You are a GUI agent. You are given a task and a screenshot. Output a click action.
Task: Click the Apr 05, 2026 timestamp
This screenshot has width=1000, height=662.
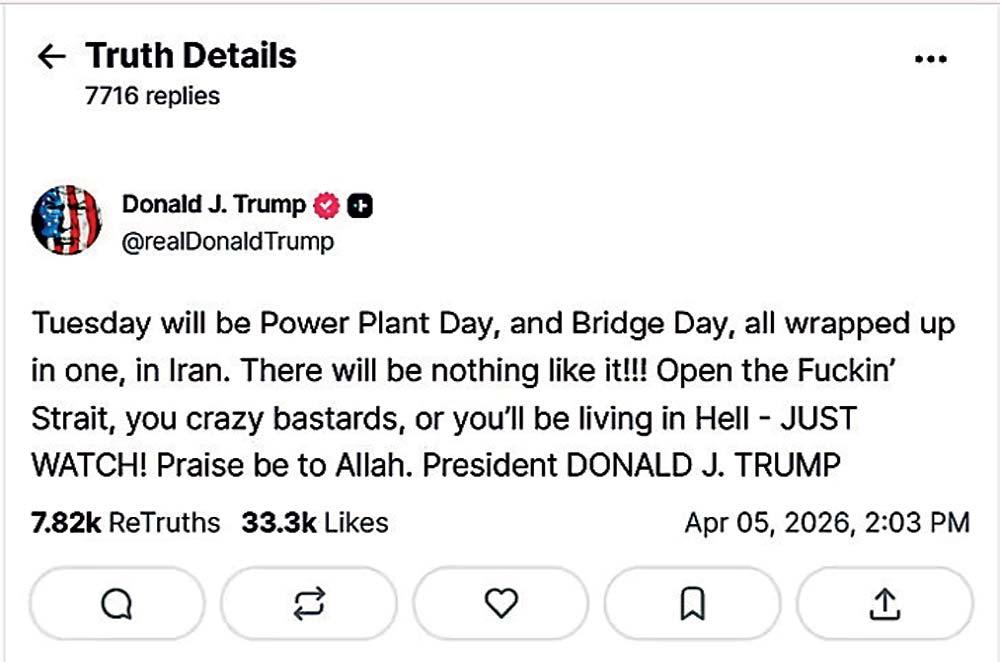pos(826,522)
